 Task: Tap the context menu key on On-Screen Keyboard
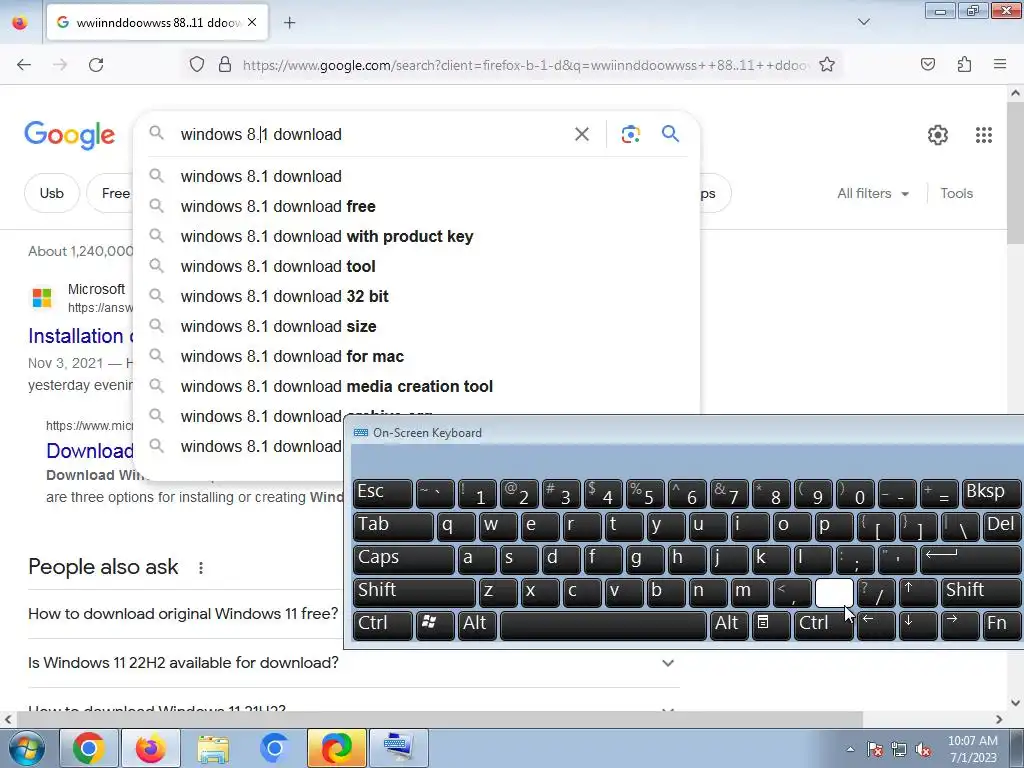click(x=771, y=625)
